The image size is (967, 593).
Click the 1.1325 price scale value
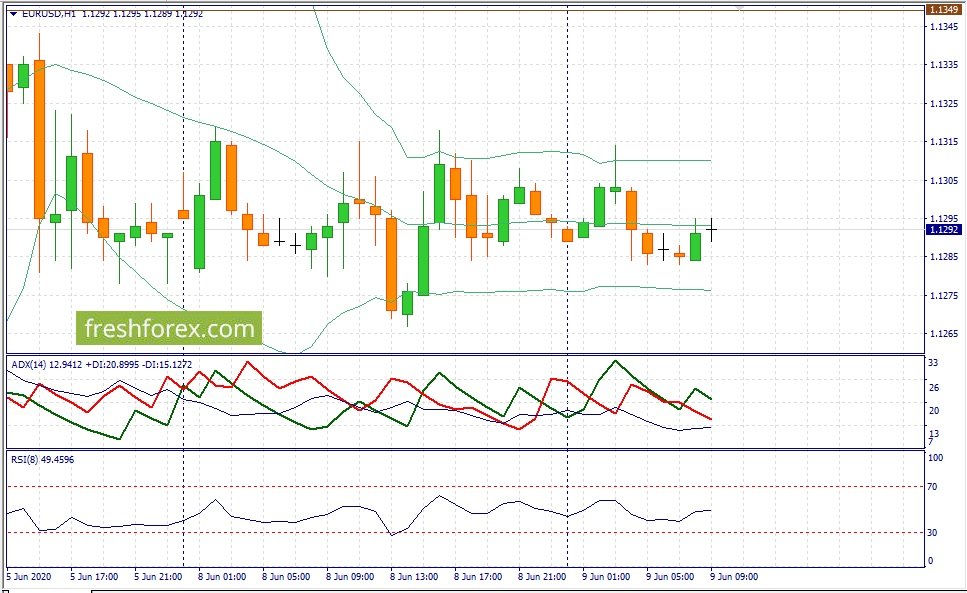pos(944,104)
